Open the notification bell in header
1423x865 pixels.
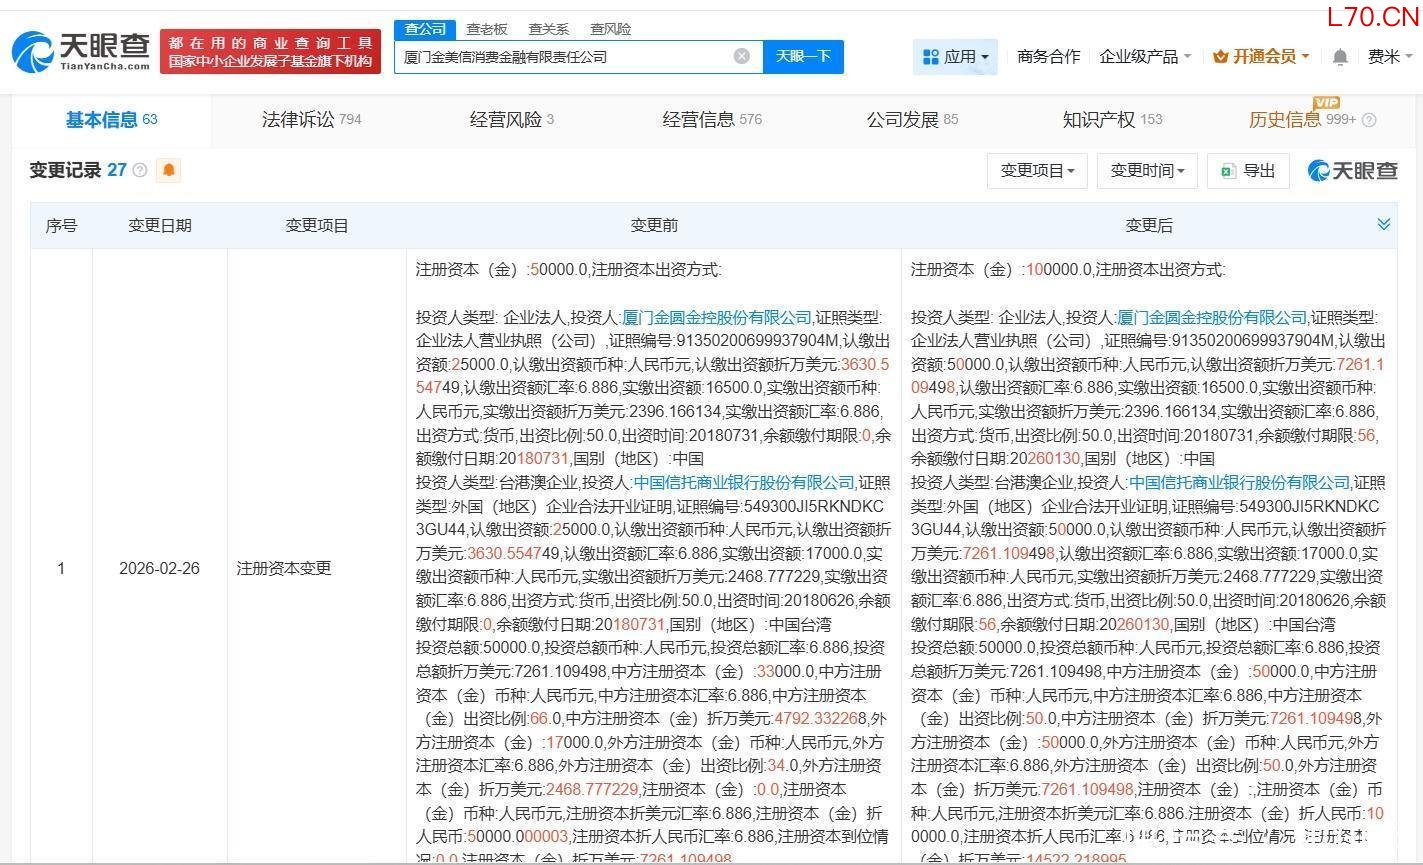pos(1340,57)
